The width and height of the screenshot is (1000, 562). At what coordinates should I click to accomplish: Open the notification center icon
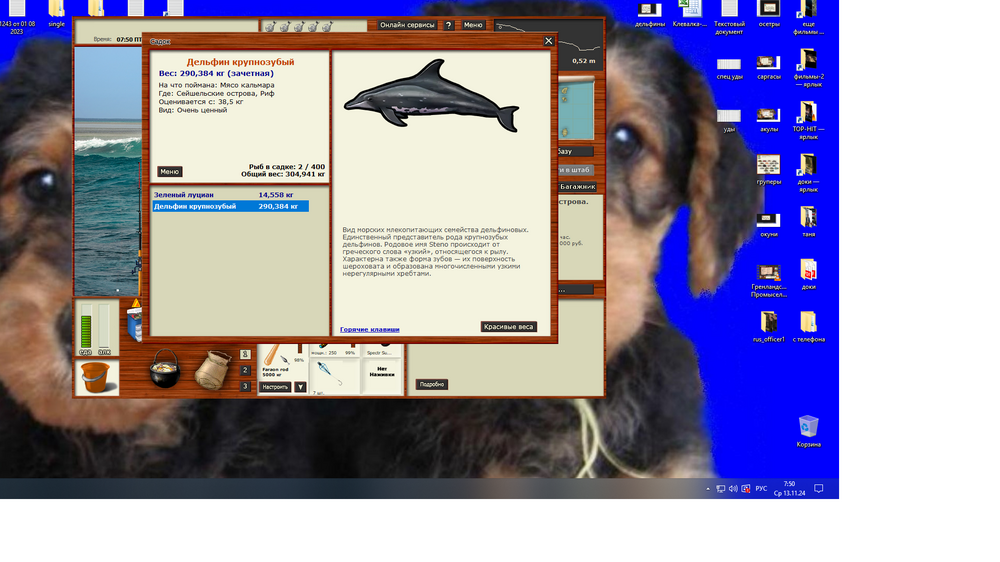(819, 489)
